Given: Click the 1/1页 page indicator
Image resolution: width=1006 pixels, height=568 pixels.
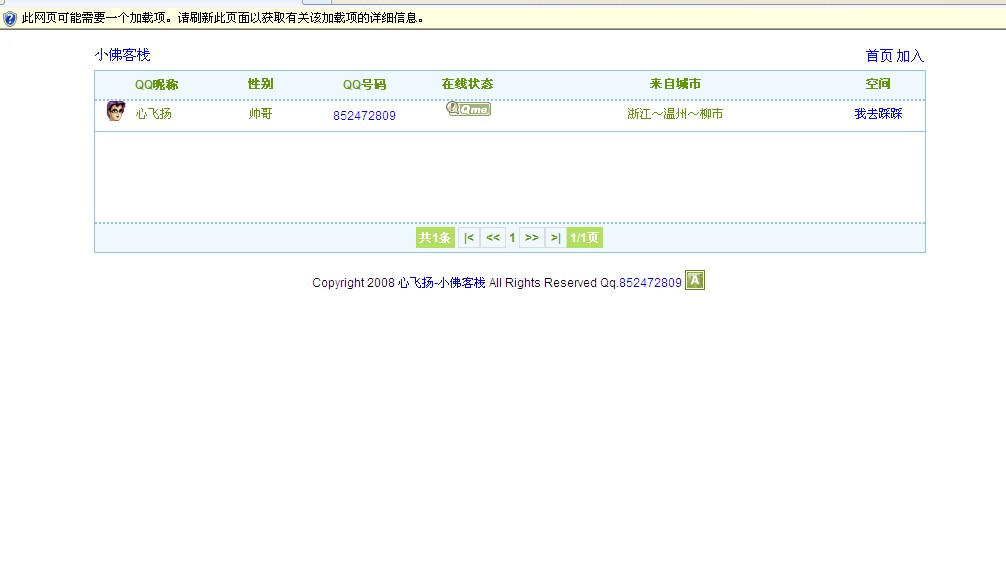Looking at the screenshot, I should (584, 237).
